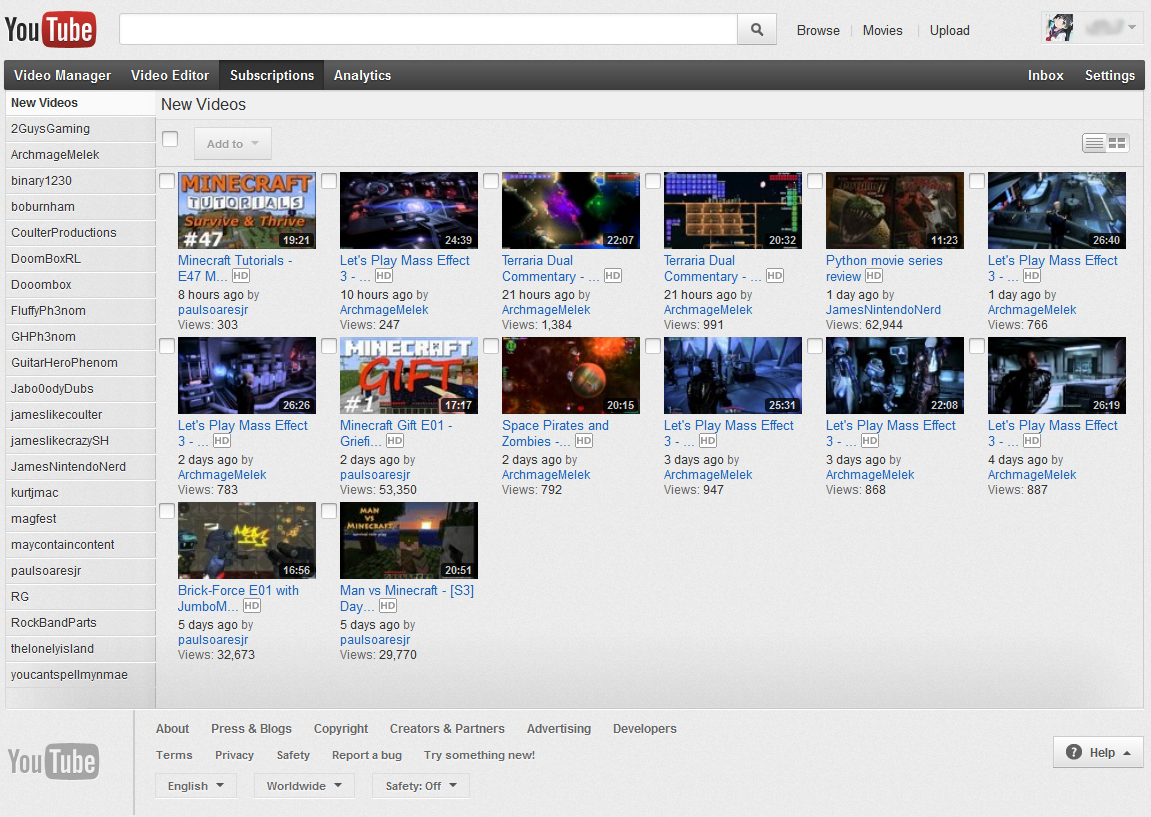Select ArchmageMelek subscription in sidebar

[x=80, y=155]
